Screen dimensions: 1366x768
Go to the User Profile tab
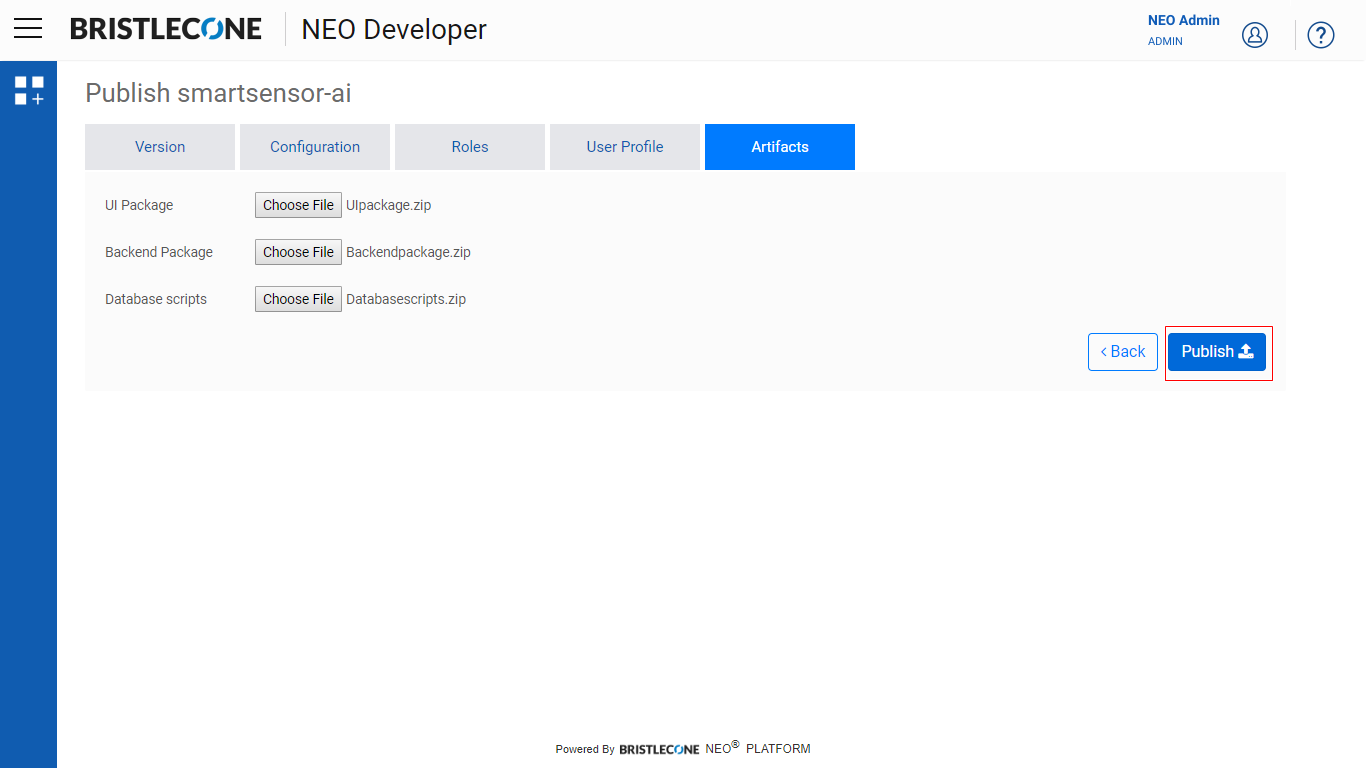pyautogui.click(x=625, y=147)
